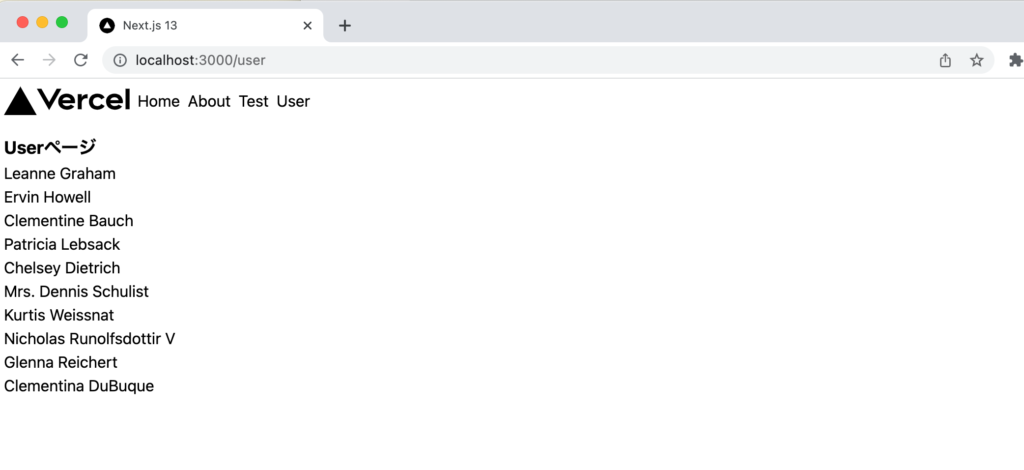Close the Next.js 13 tab
This screenshot has height=470, width=1024.
tap(308, 25)
